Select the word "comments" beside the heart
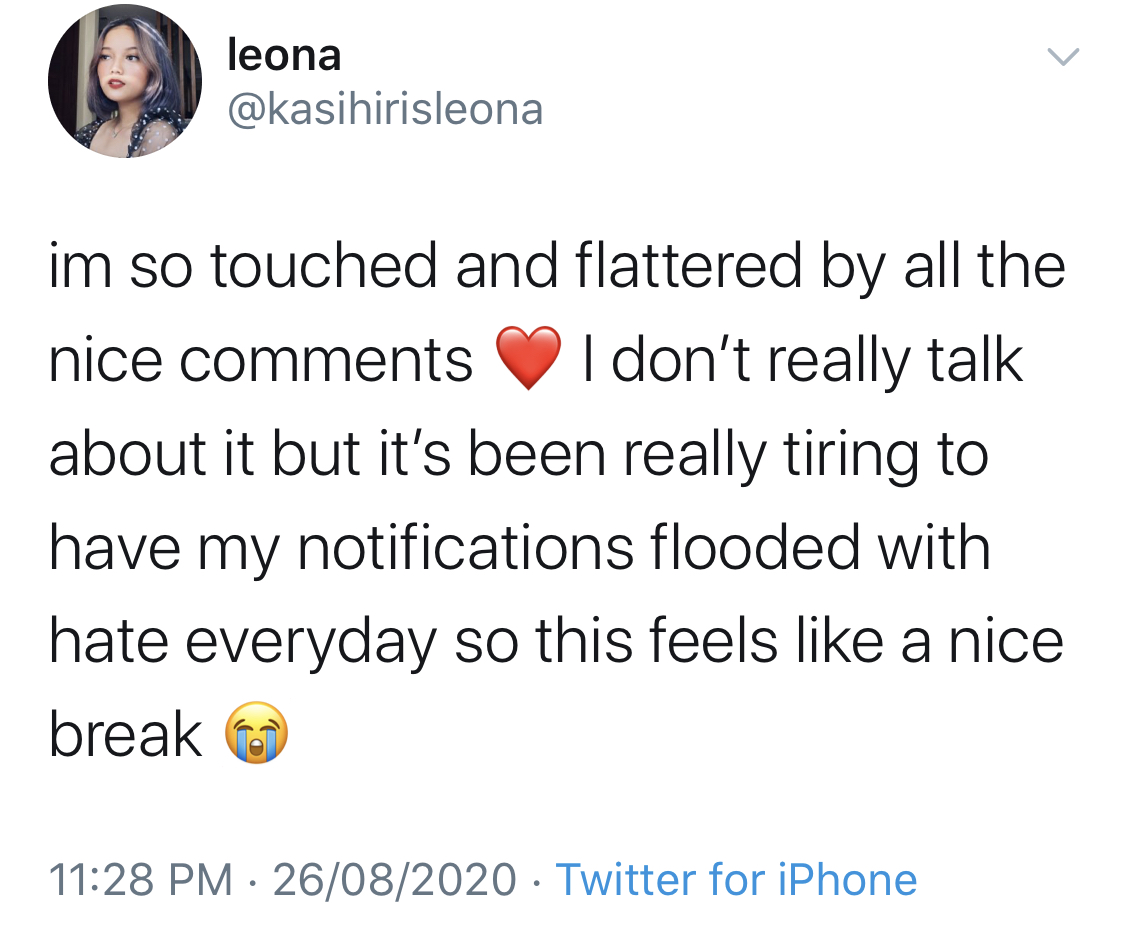 click(326, 361)
